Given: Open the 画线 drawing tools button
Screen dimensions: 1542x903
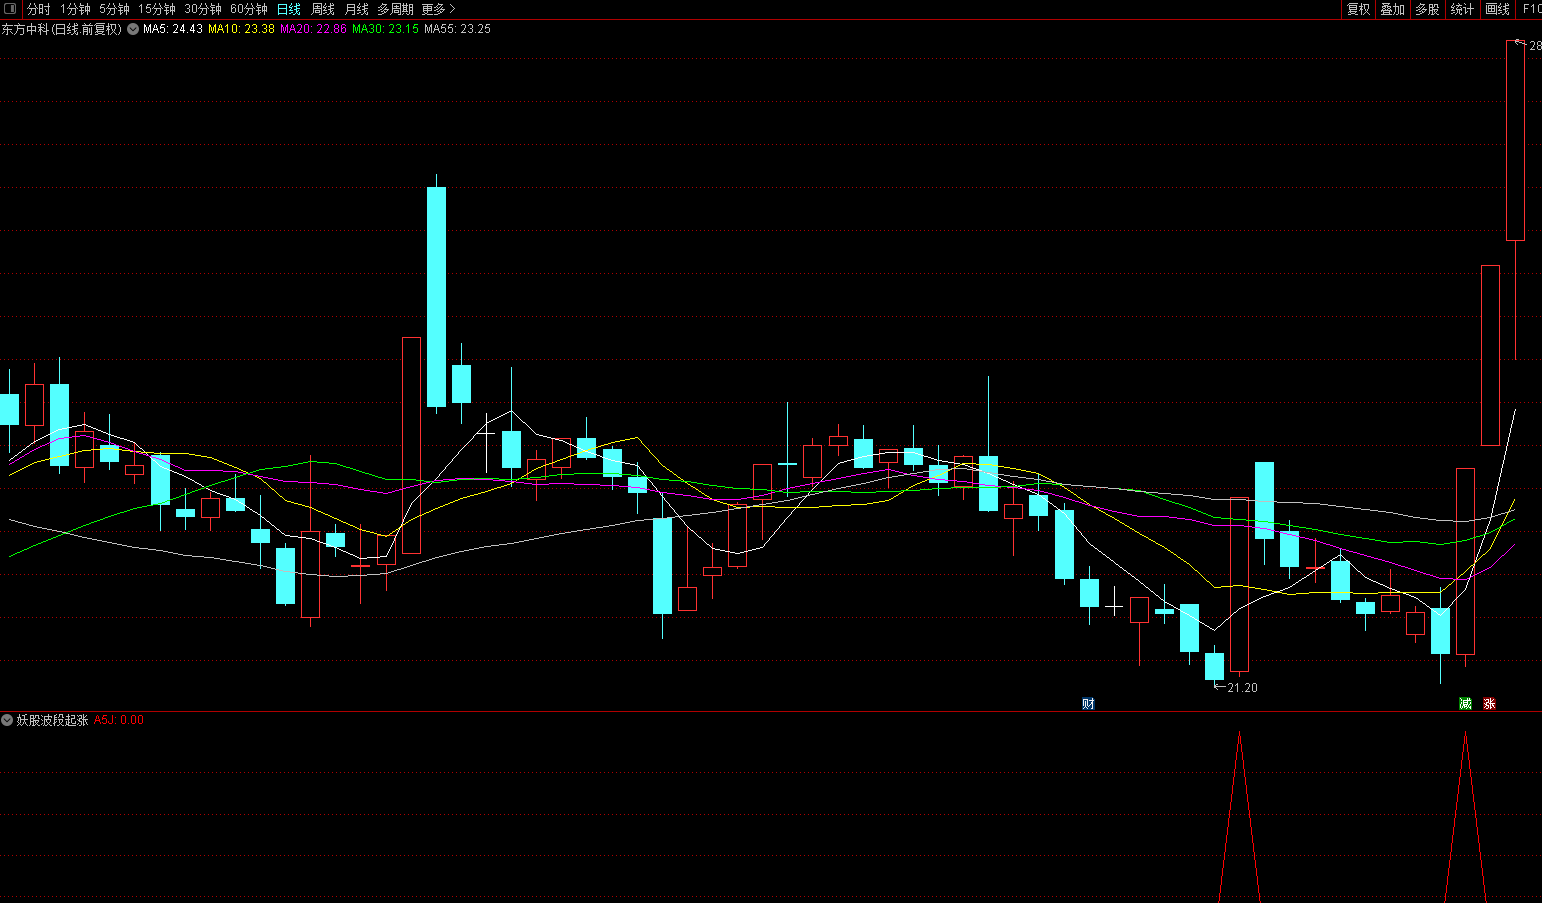Looking at the screenshot, I should click(1498, 9).
